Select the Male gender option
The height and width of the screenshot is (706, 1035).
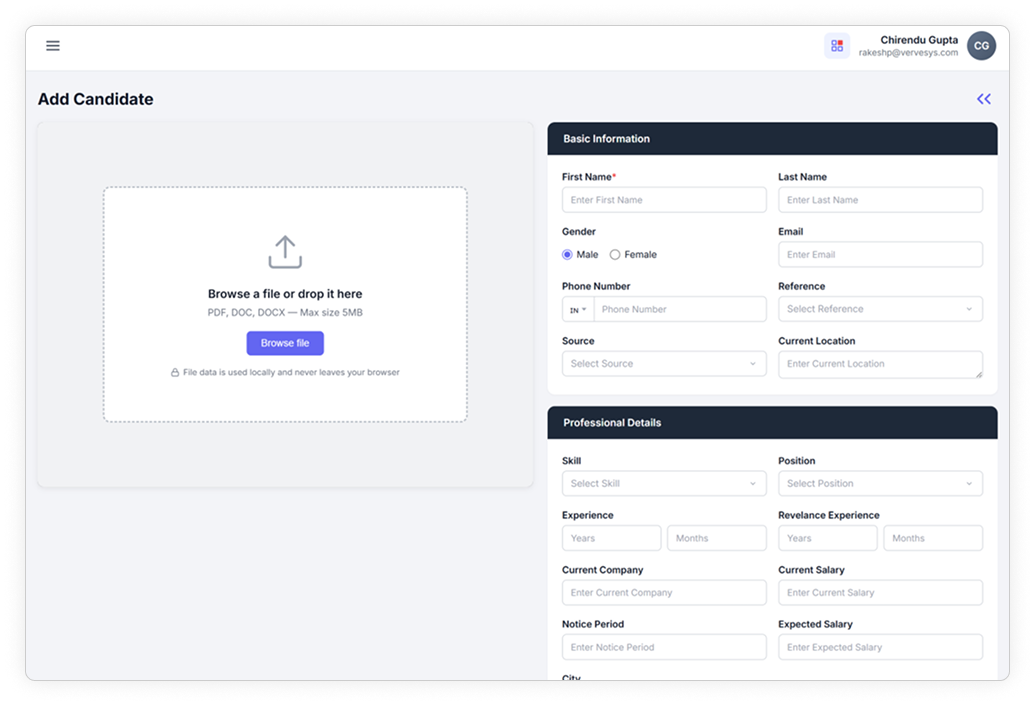(x=567, y=255)
